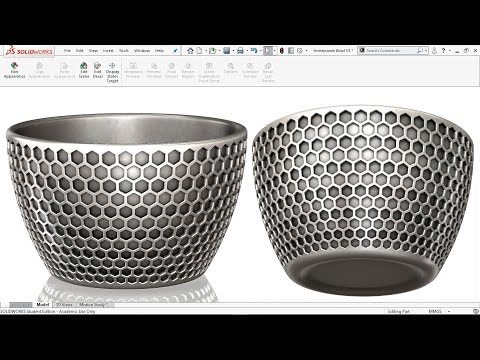Pin the menu bar with pushpin
The height and width of the screenshot is (360, 480).
pos(175,51)
